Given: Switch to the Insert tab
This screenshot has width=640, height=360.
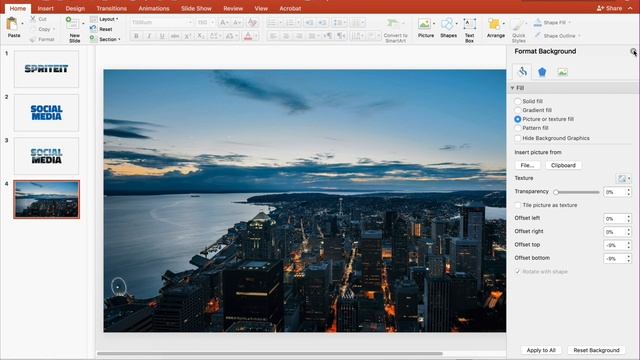Looking at the screenshot, I should click(x=45, y=8).
